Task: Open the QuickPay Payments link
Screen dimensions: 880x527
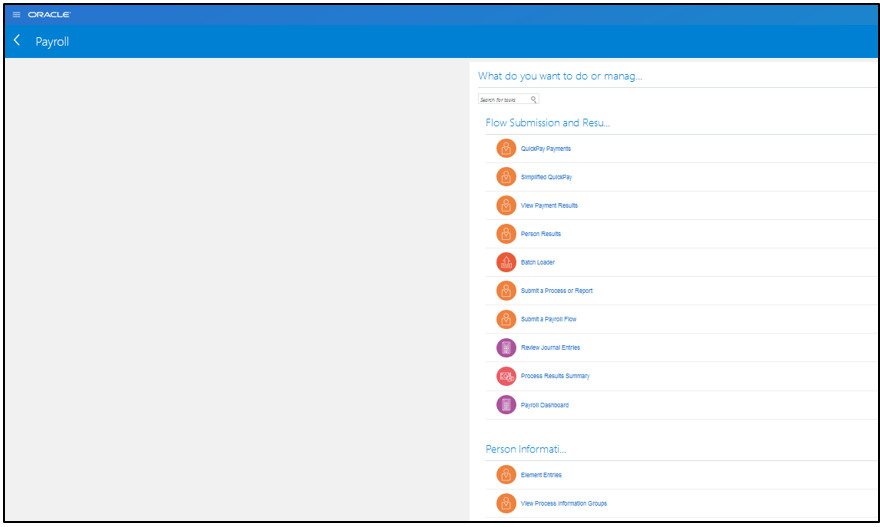Action: (x=546, y=149)
